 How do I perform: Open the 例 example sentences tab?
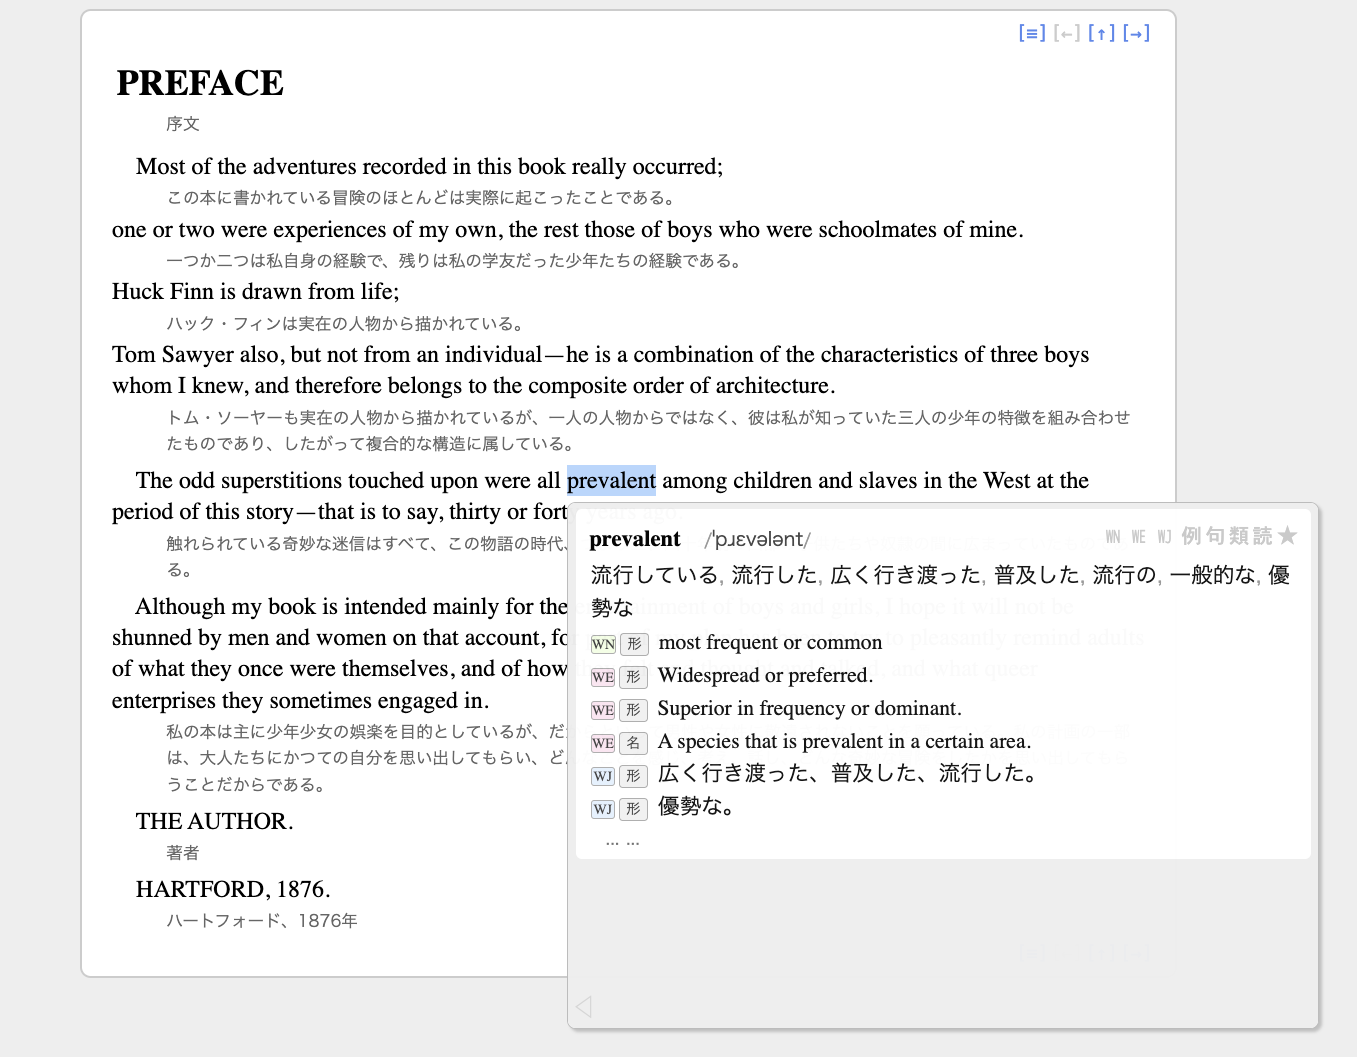pos(1191,536)
